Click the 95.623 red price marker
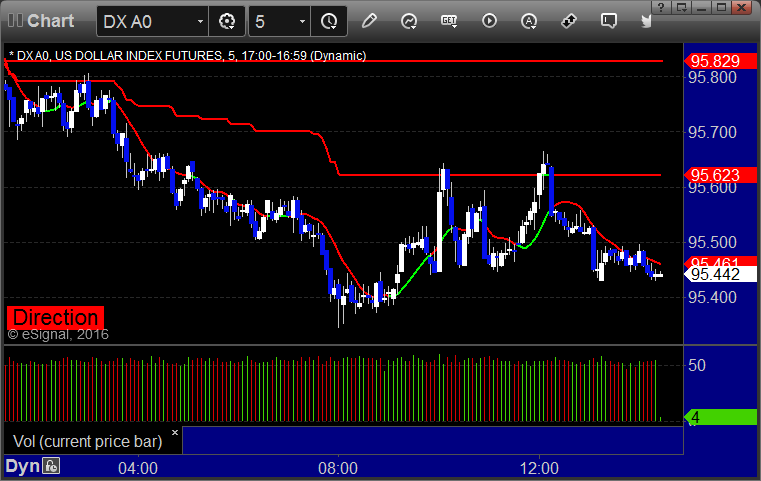Viewport: 761px width, 481px height. click(x=720, y=175)
